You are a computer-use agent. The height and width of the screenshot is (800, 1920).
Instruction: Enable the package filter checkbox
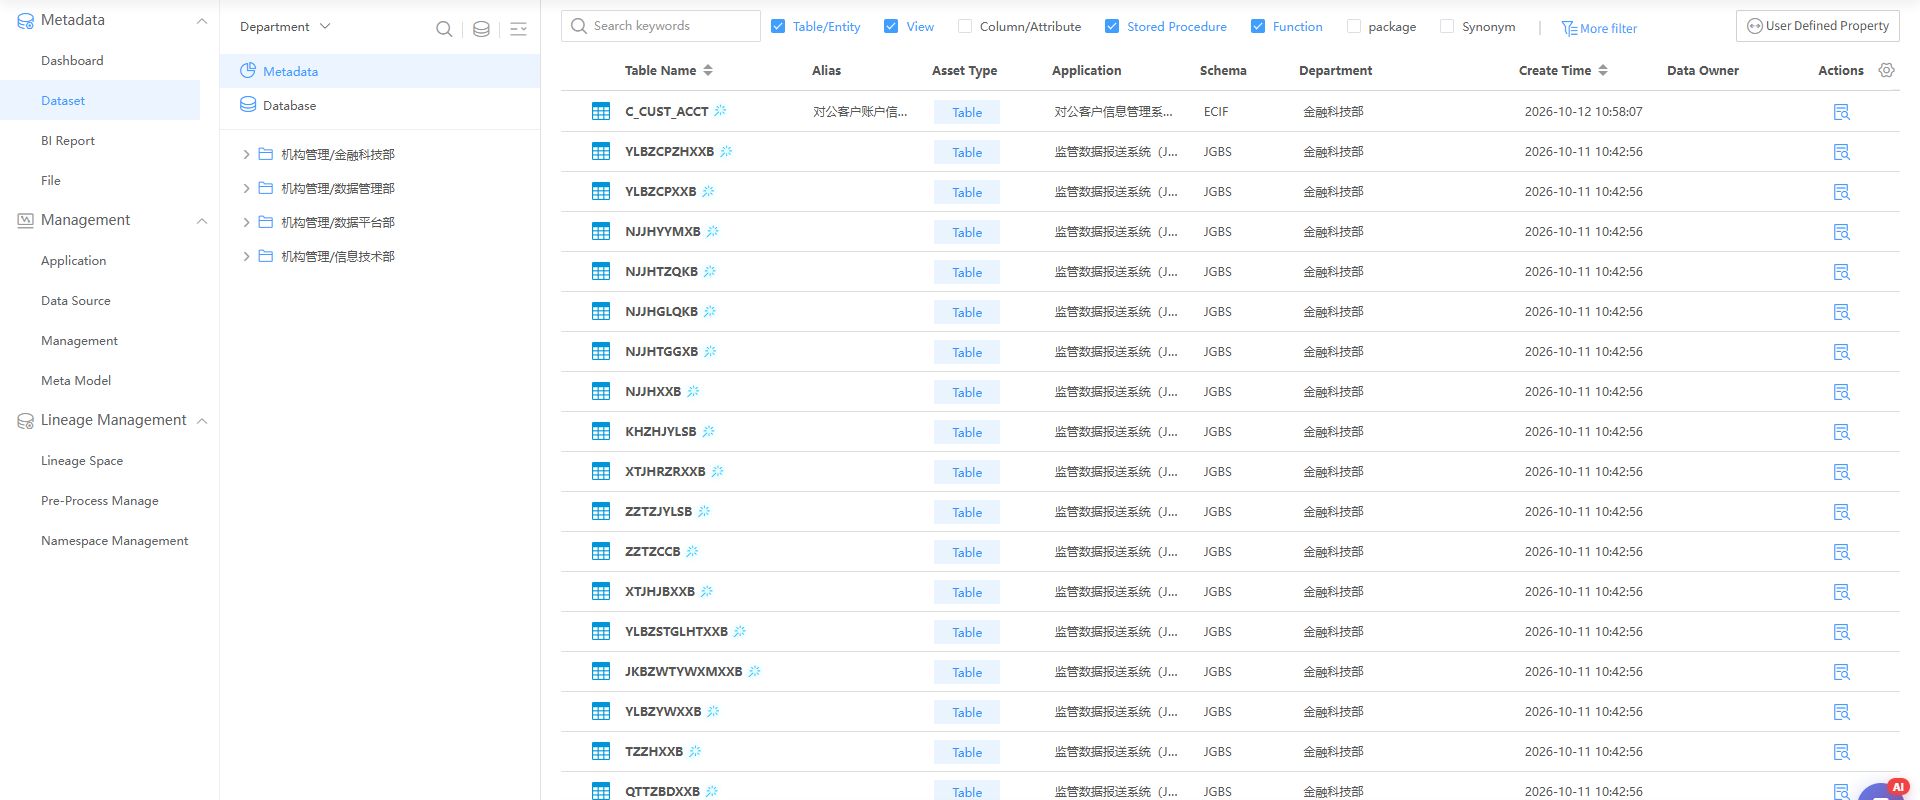1354,26
